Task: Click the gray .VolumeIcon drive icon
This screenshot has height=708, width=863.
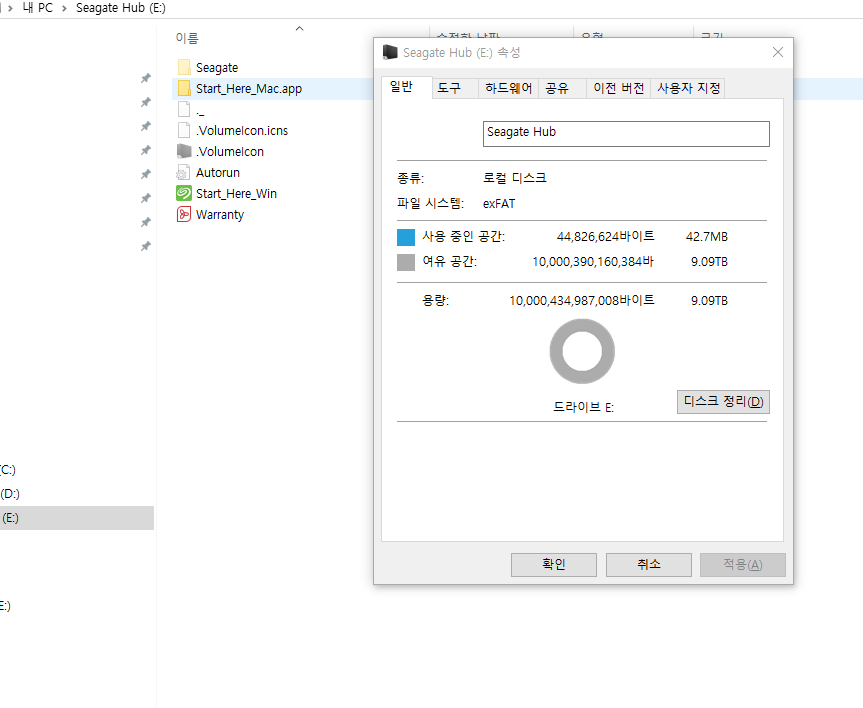Action: 184,151
